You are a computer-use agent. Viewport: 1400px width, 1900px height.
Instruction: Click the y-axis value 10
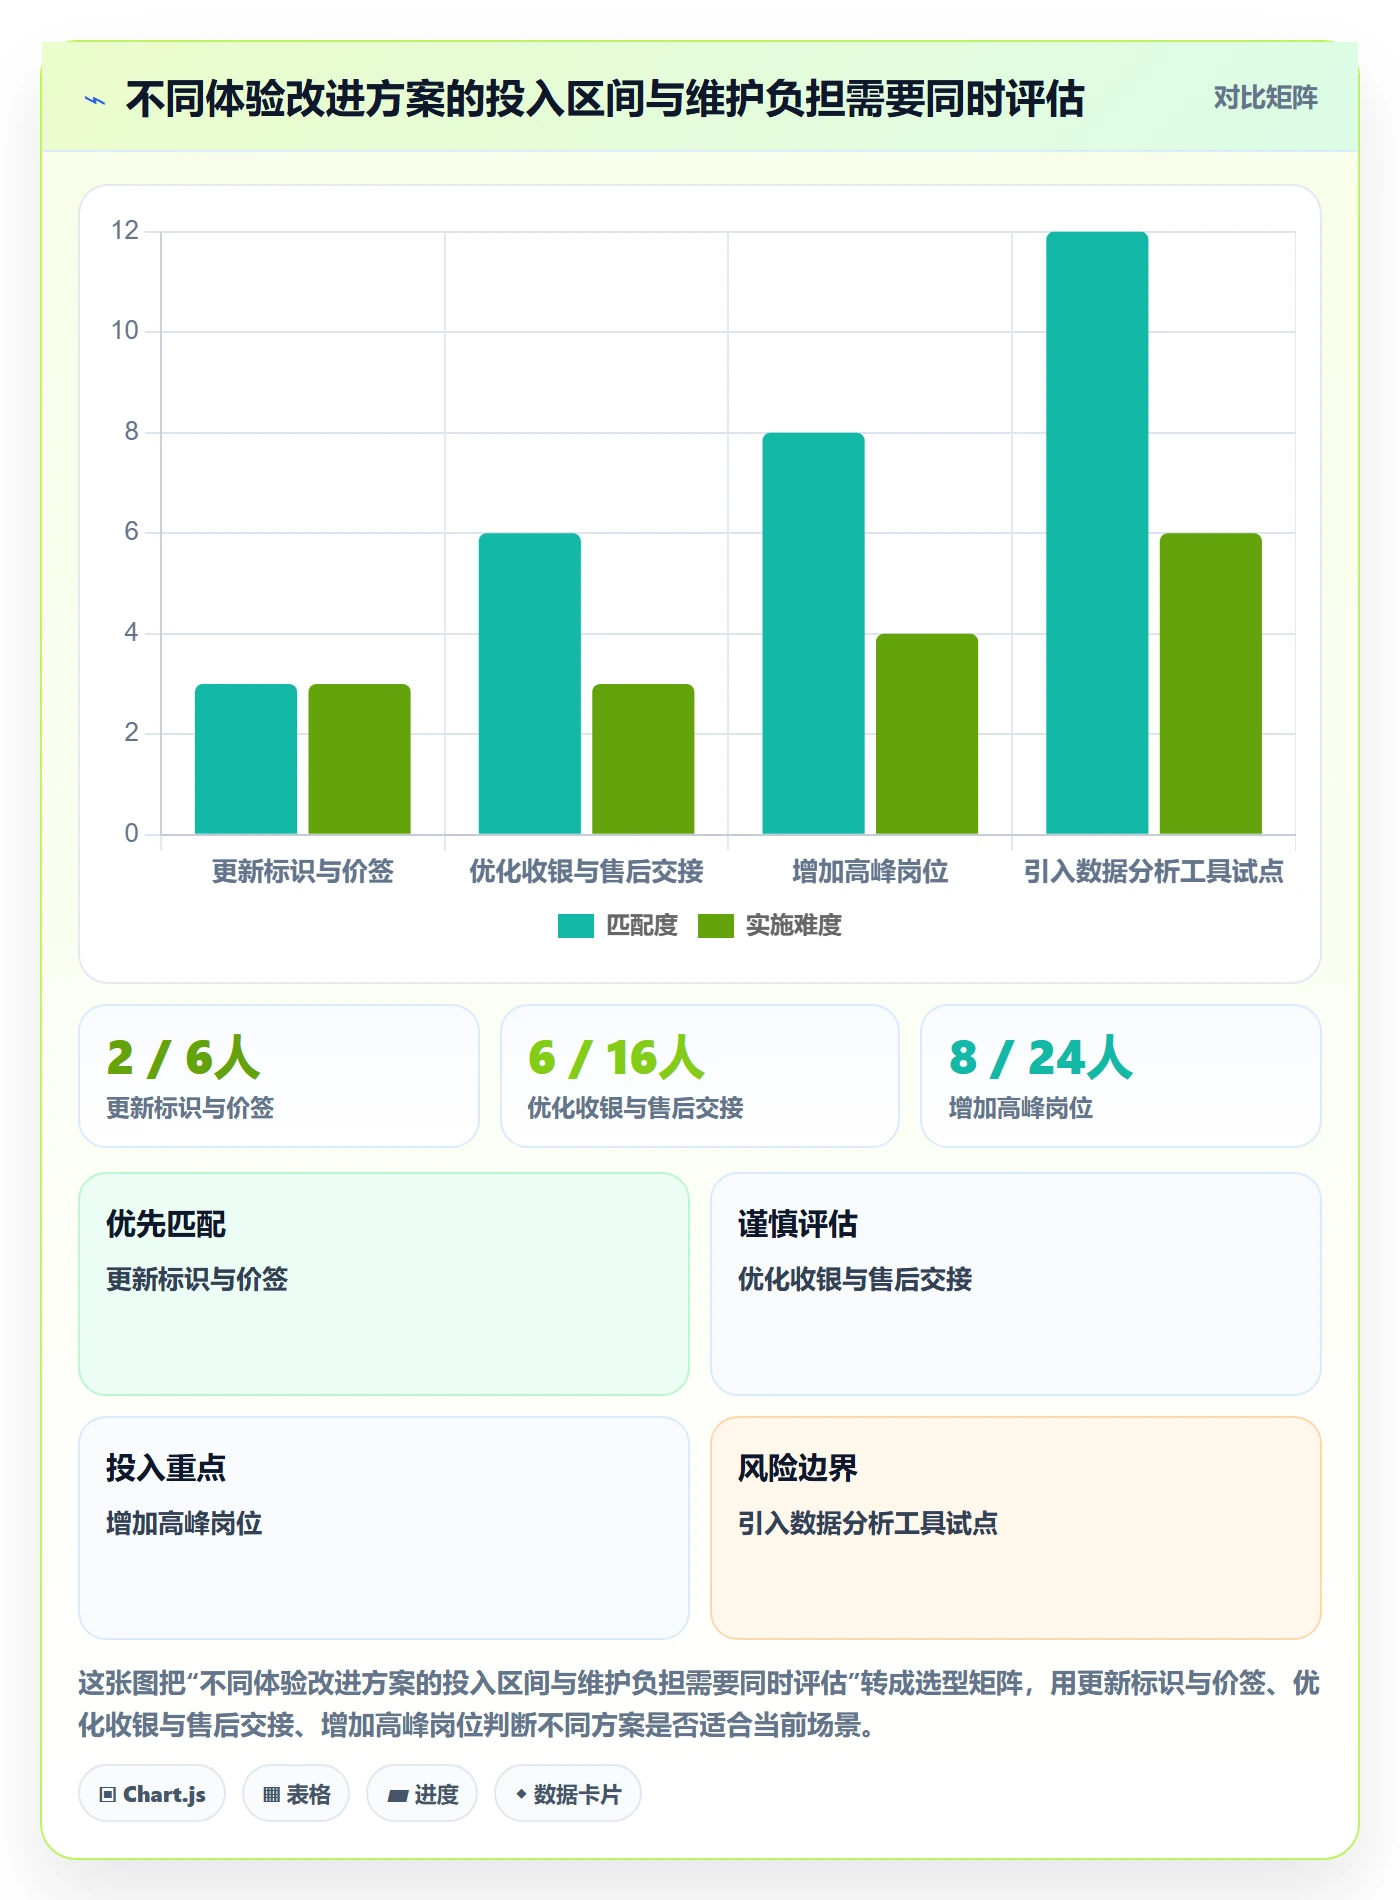pyautogui.click(x=125, y=331)
